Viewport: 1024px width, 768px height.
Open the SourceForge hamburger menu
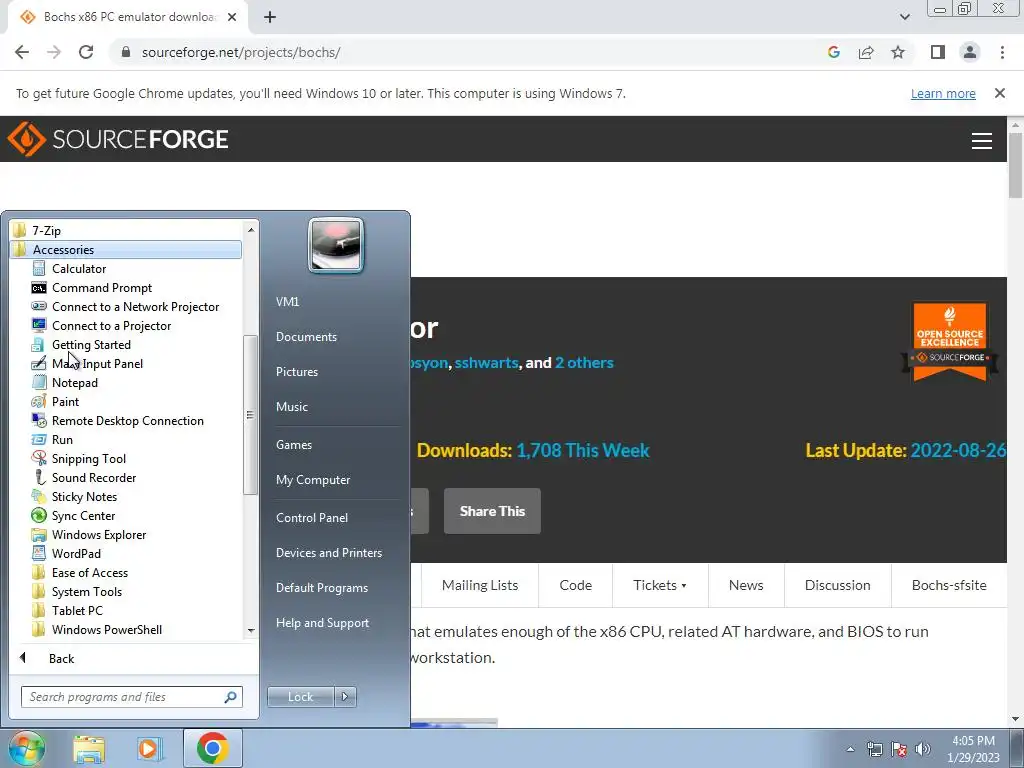coord(982,140)
